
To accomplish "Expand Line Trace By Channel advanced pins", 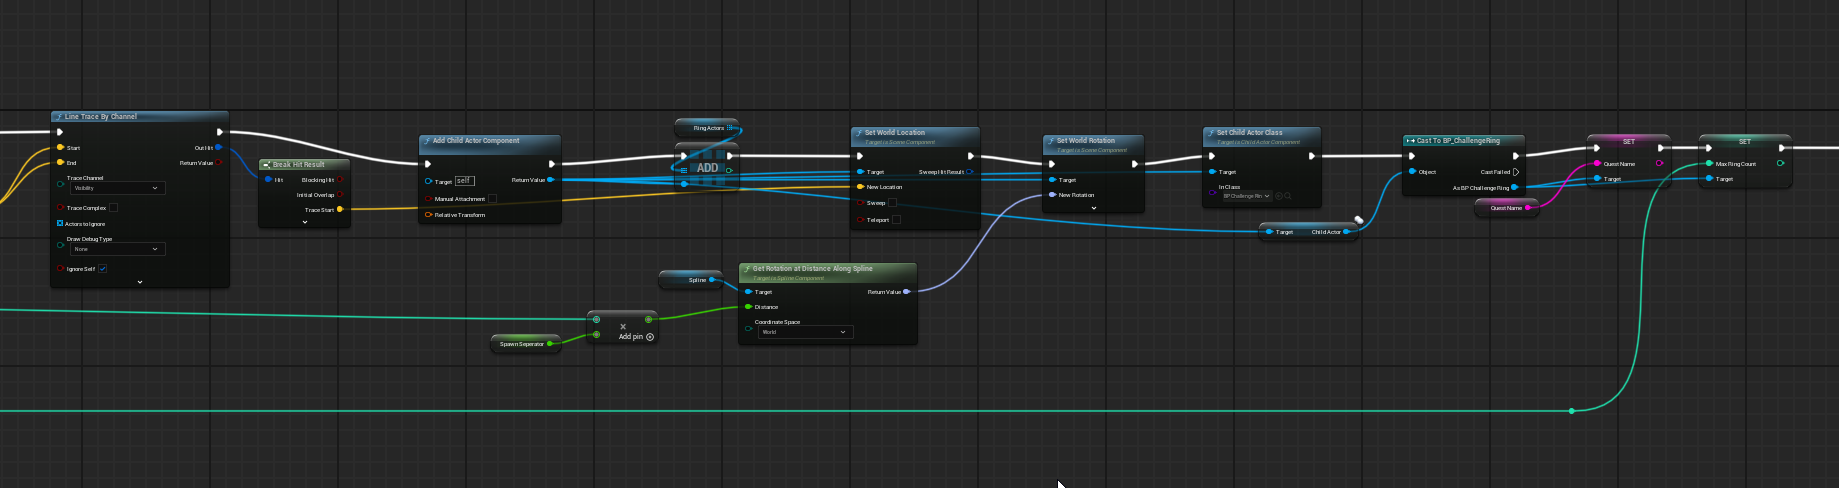I will click(x=140, y=282).
